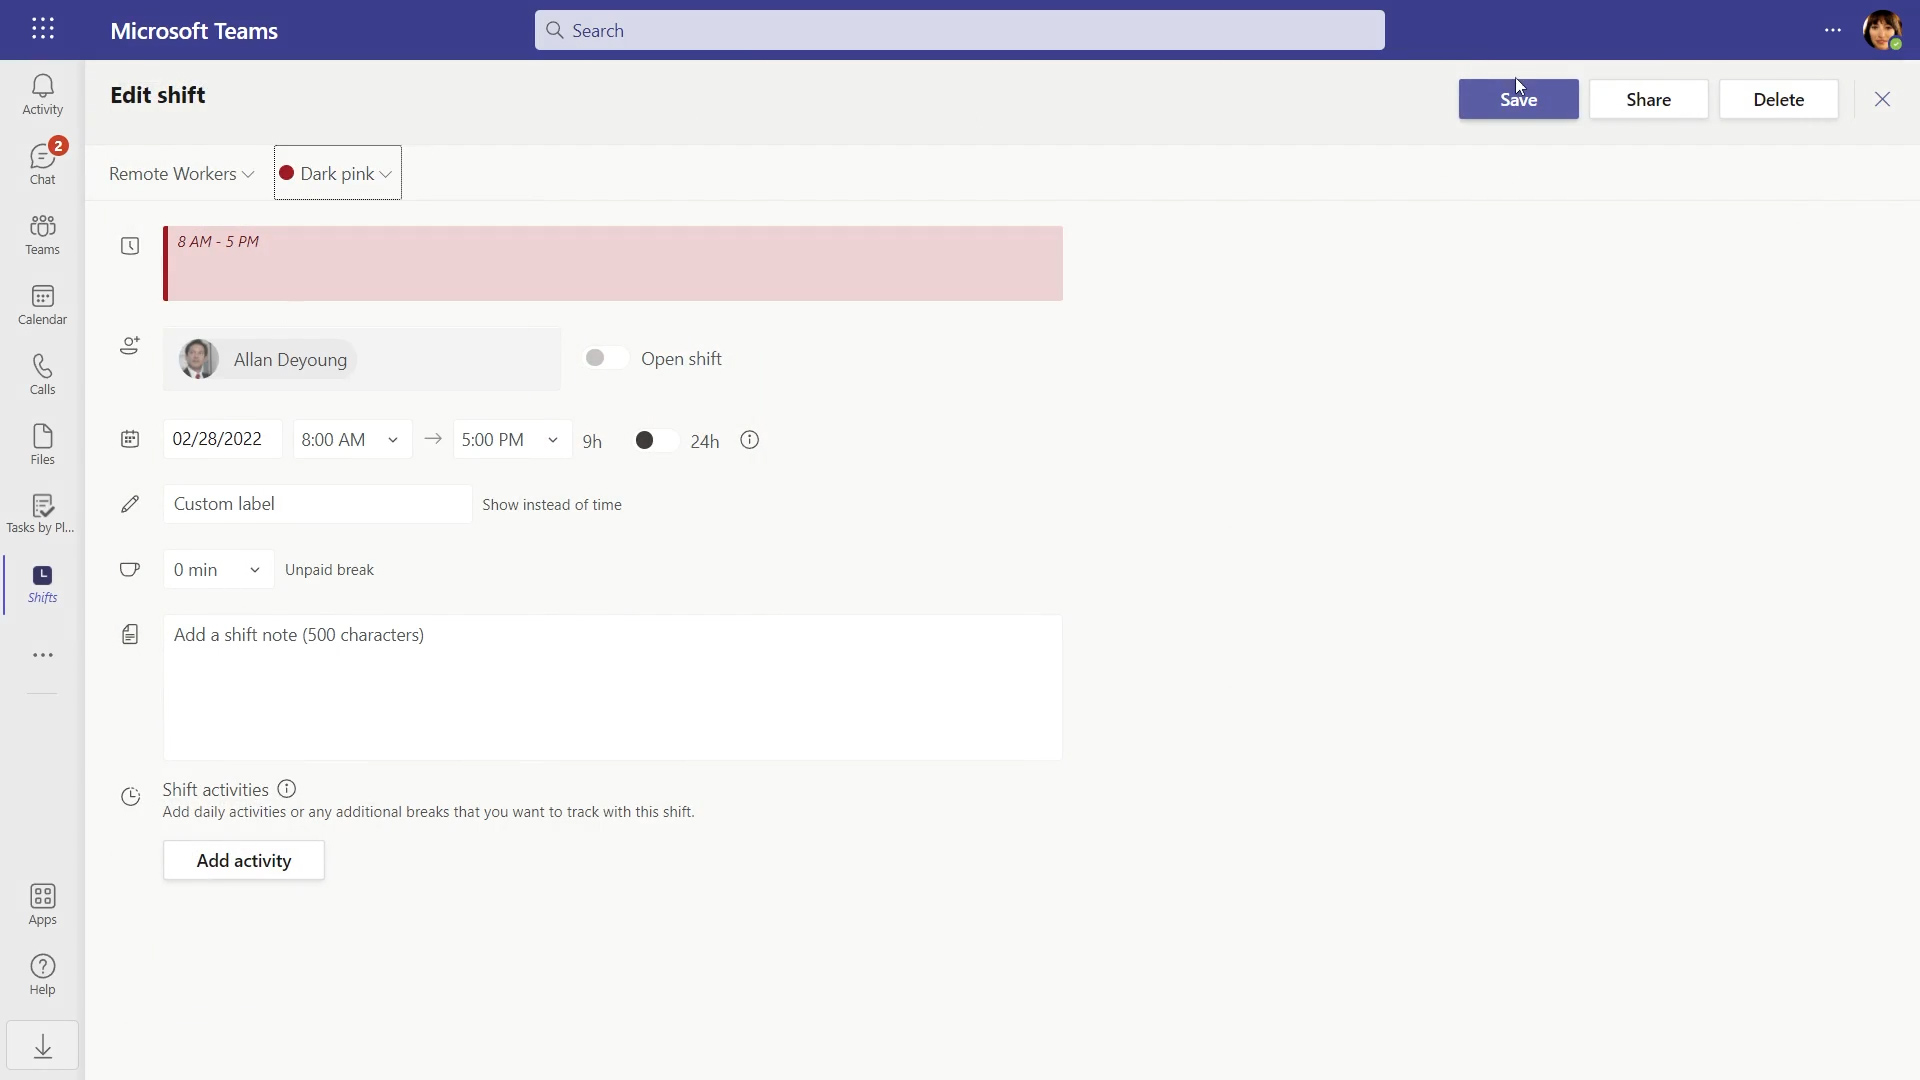Click the Help icon
The image size is (1920, 1080).
click(42, 973)
